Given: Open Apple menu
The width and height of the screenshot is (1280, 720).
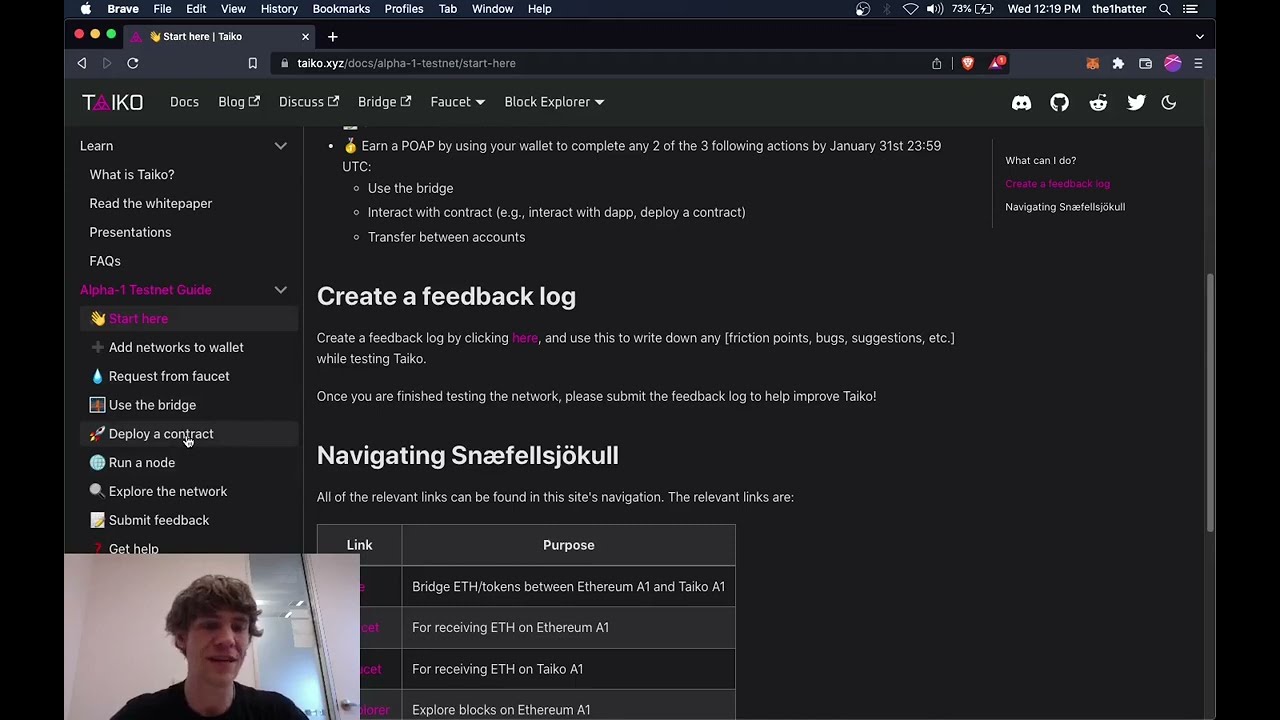Looking at the screenshot, I should [x=86, y=9].
